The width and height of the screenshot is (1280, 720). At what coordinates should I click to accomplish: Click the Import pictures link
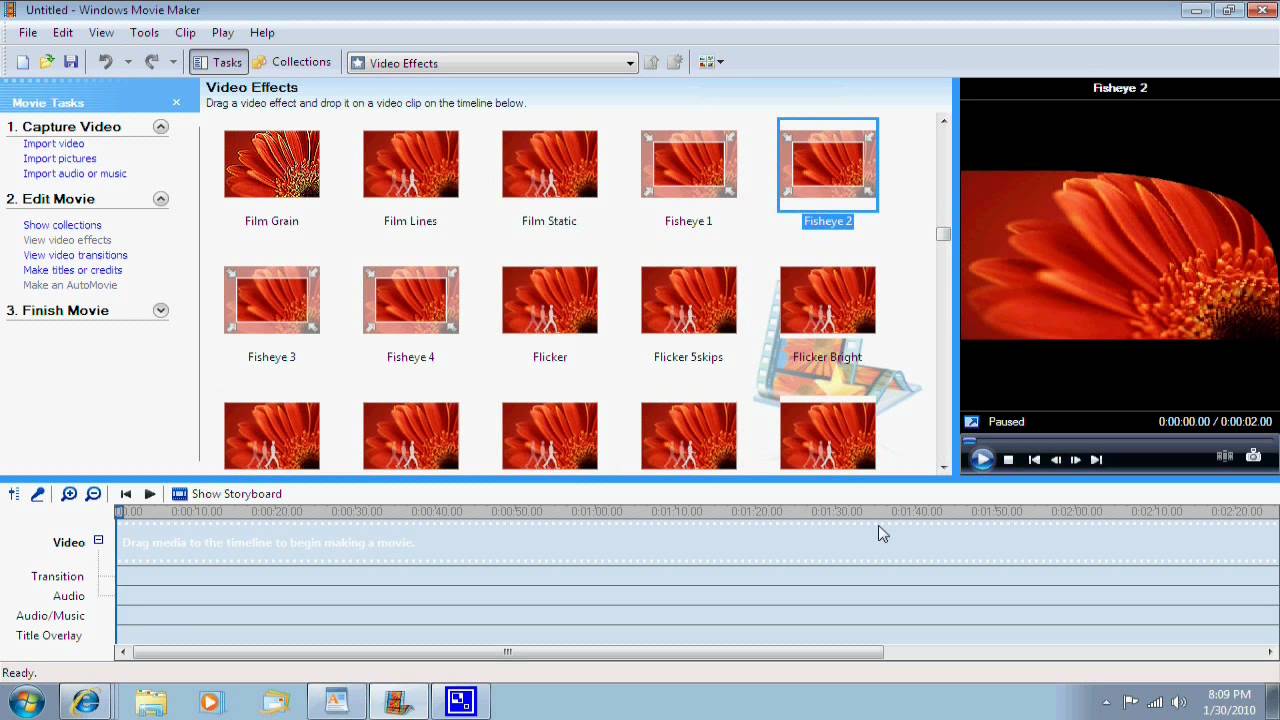[60, 159]
